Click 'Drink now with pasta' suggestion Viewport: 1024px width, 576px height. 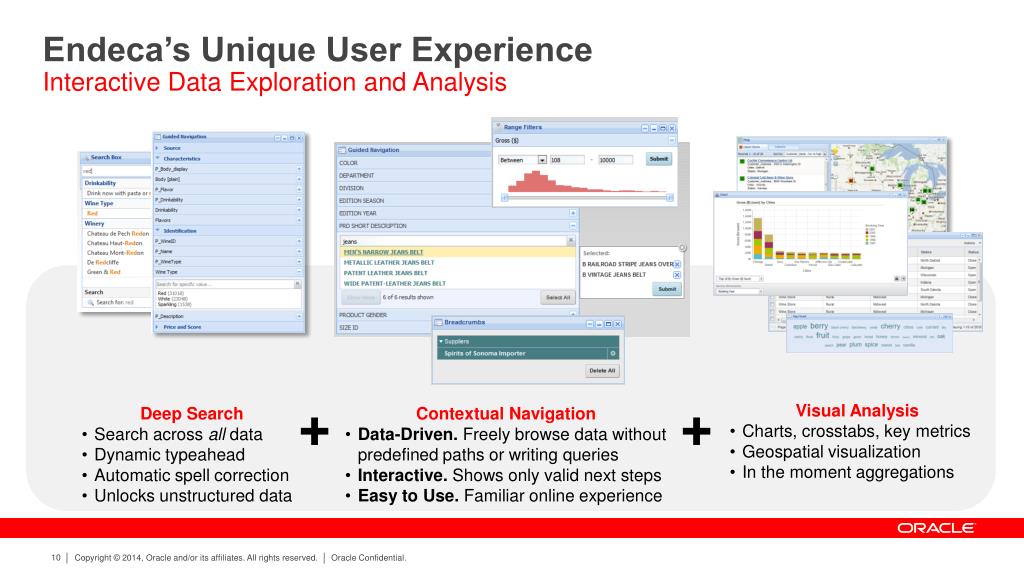118,193
